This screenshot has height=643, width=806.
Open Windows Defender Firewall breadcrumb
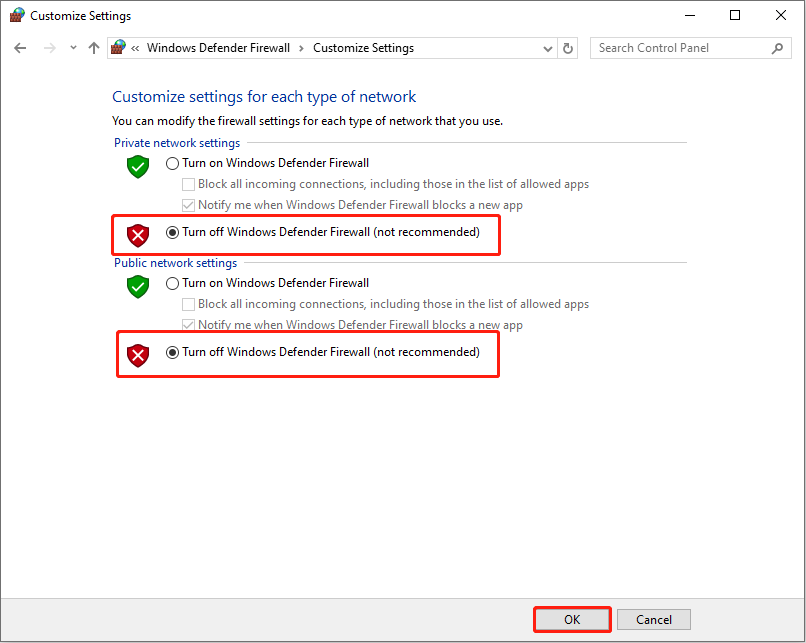218,48
